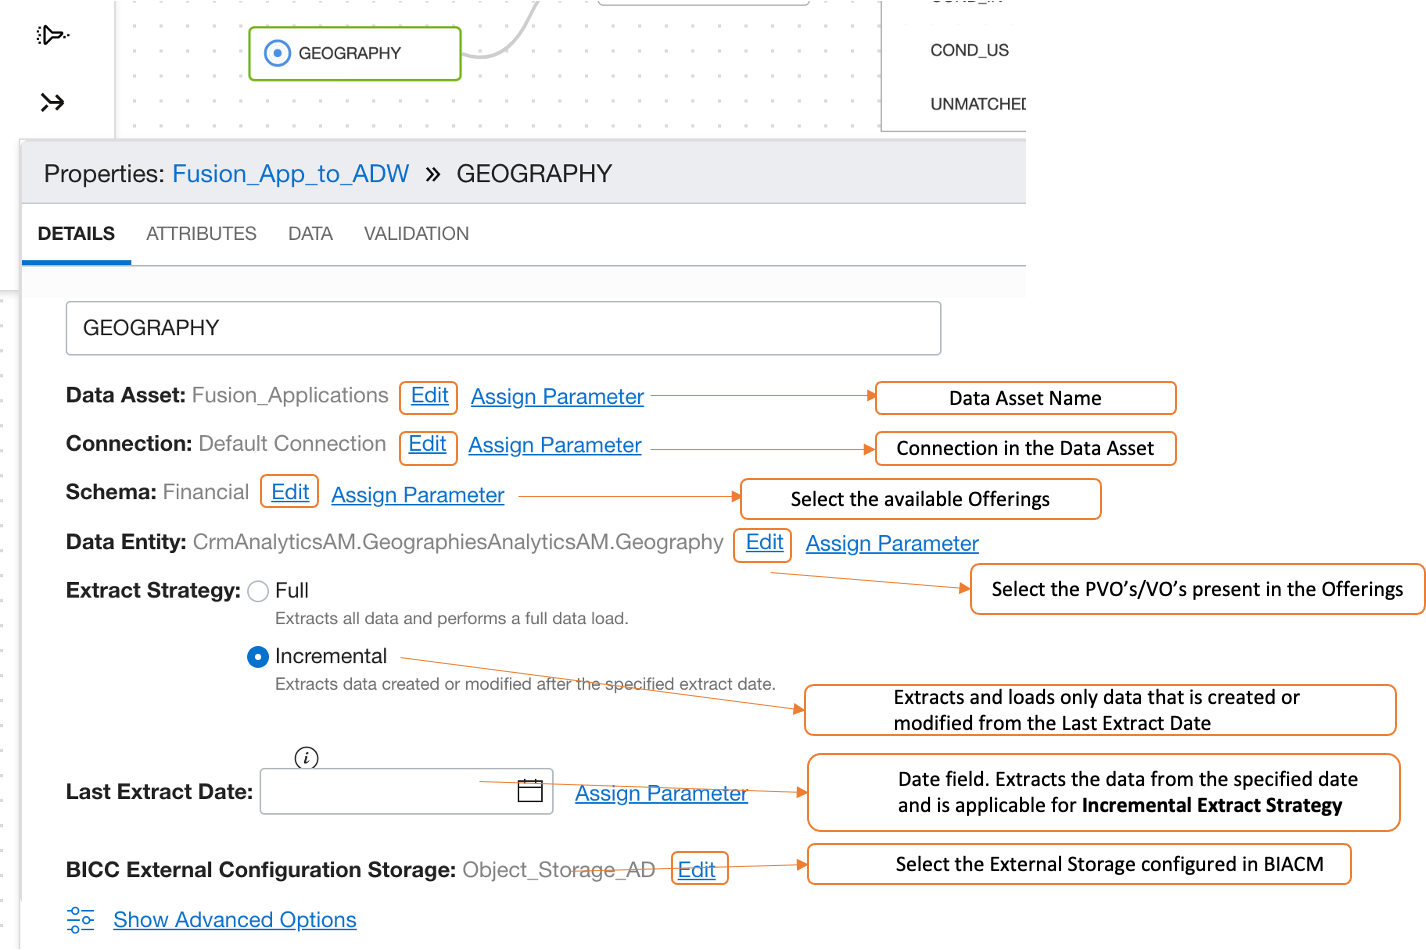Edit the Schema selection
The width and height of the screenshot is (1426, 950).
[290, 493]
